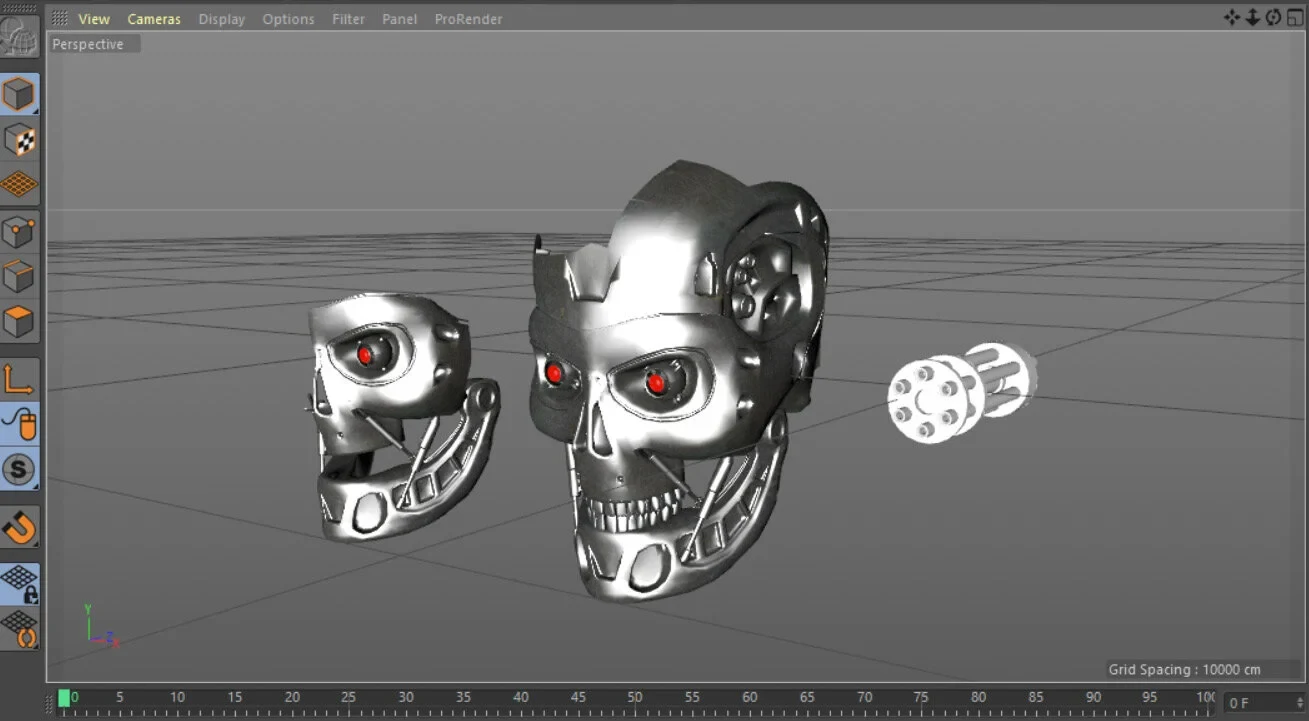Select the large chrome skull model
The height and width of the screenshot is (721, 1309).
point(677,381)
